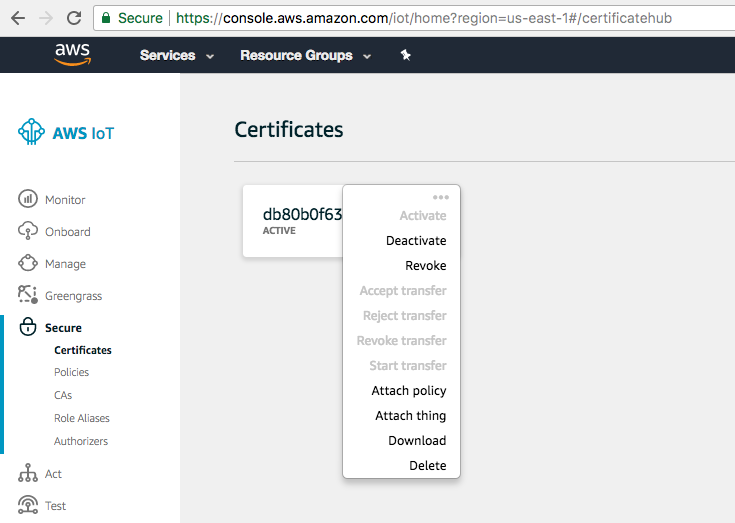Click the Act hierarchy icon

tap(28, 473)
